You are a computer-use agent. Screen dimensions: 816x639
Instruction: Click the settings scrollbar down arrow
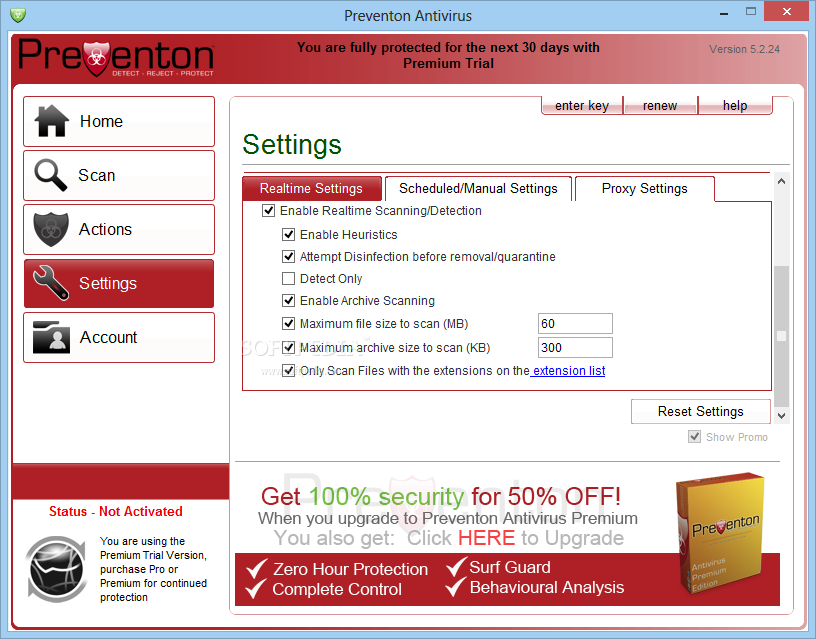pyautogui.click(x=781, y=415)
